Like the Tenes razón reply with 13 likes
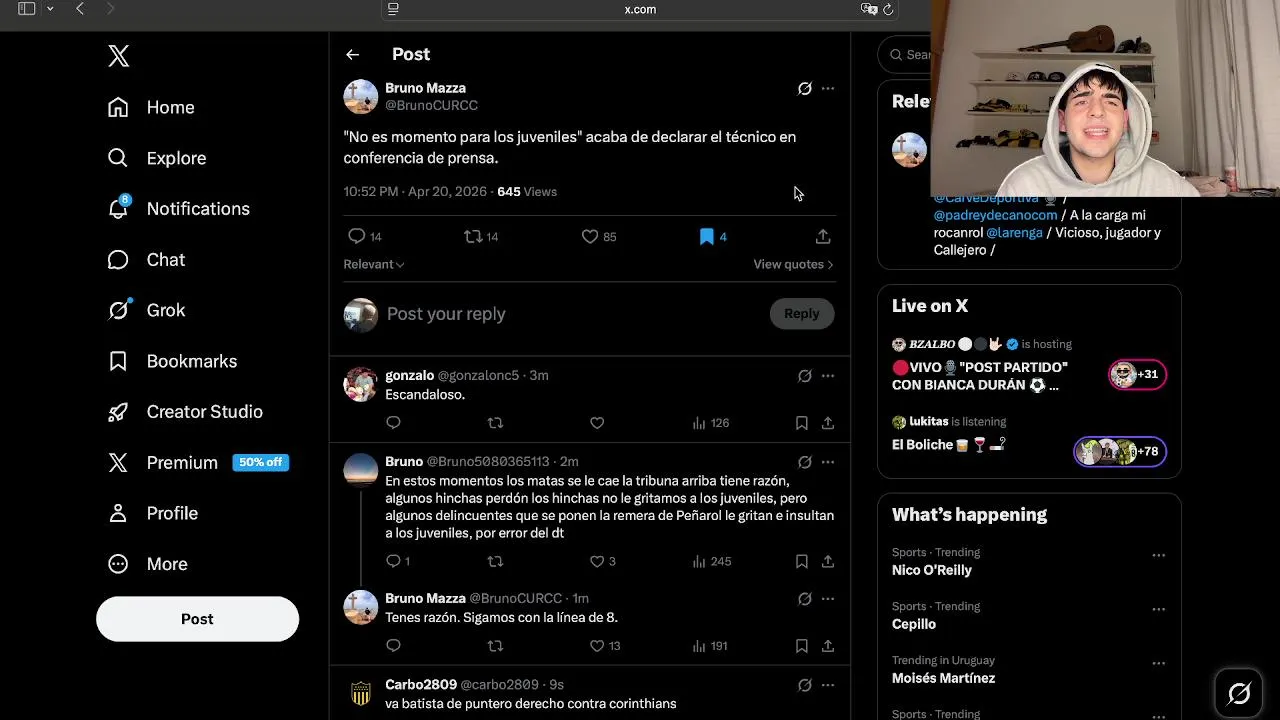The image size is (1280, 720). [x=605, y=646]
